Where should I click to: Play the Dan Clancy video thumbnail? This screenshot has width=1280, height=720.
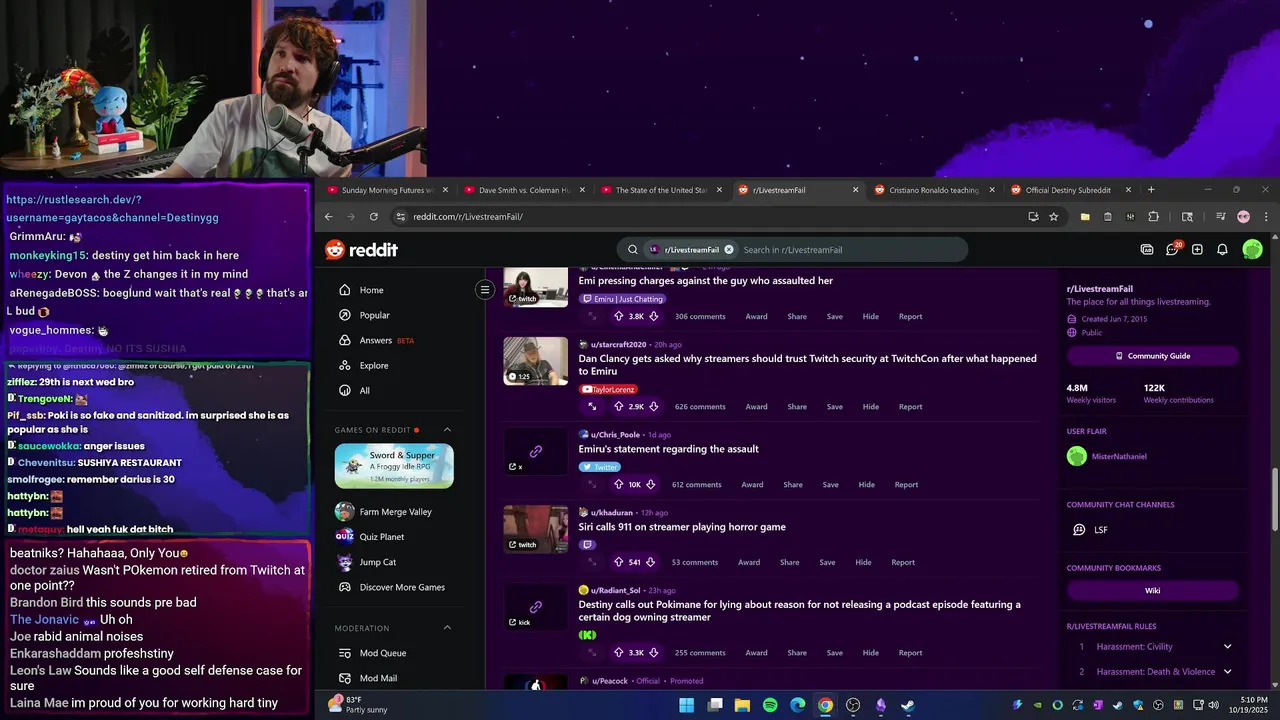(536, 361)
